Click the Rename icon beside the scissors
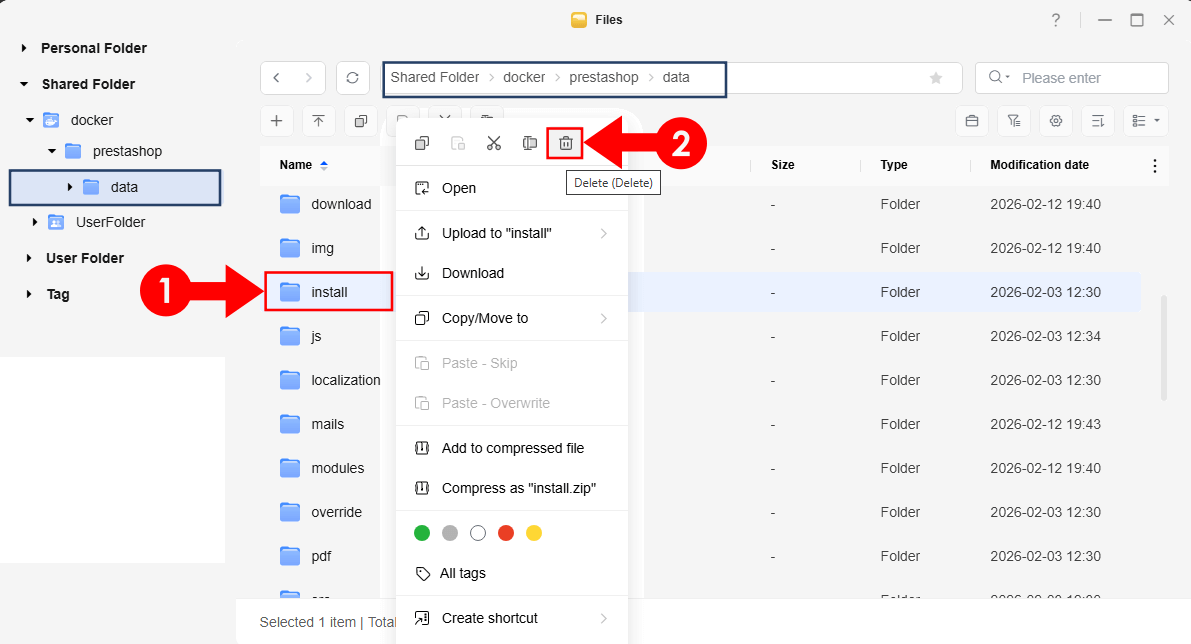The width and height of the screenshot is (1191, 644). [530, 144]
